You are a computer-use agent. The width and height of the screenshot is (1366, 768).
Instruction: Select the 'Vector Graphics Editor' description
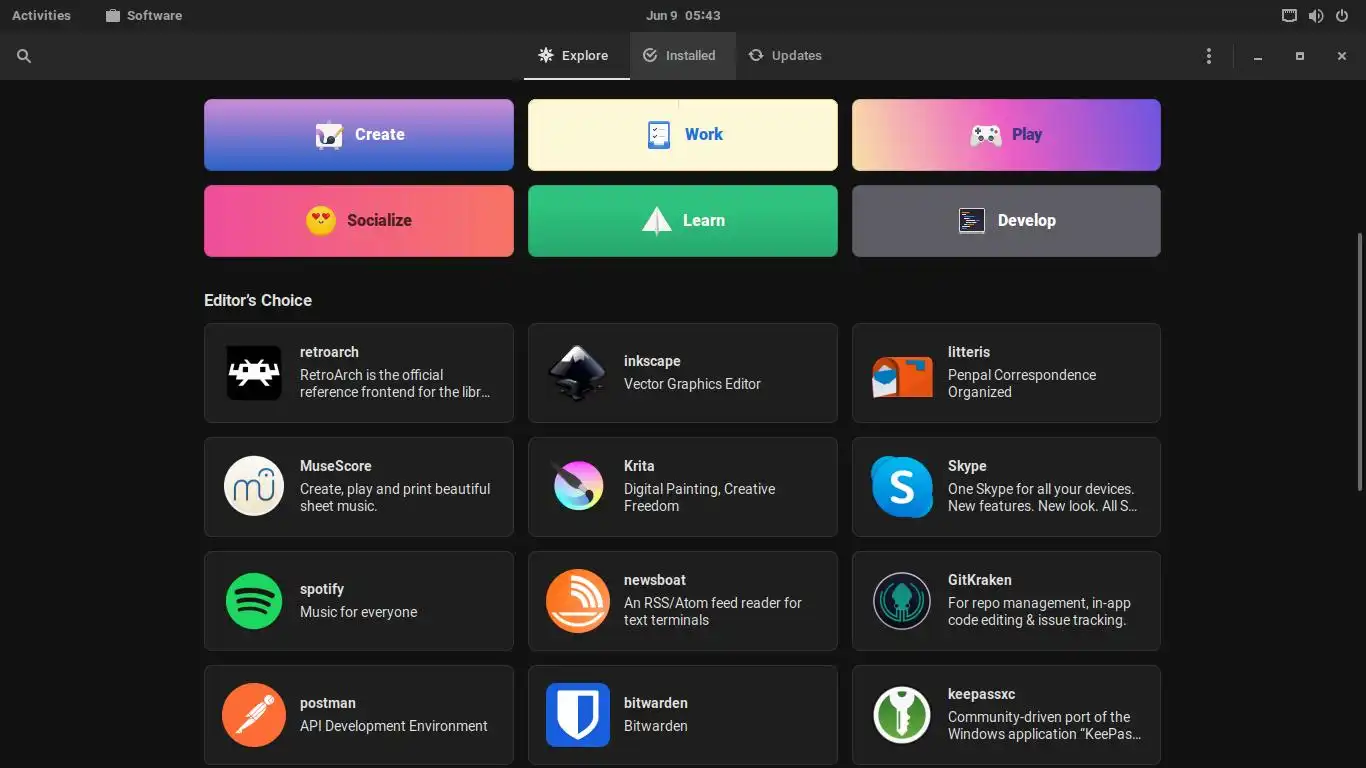point(692,384)
